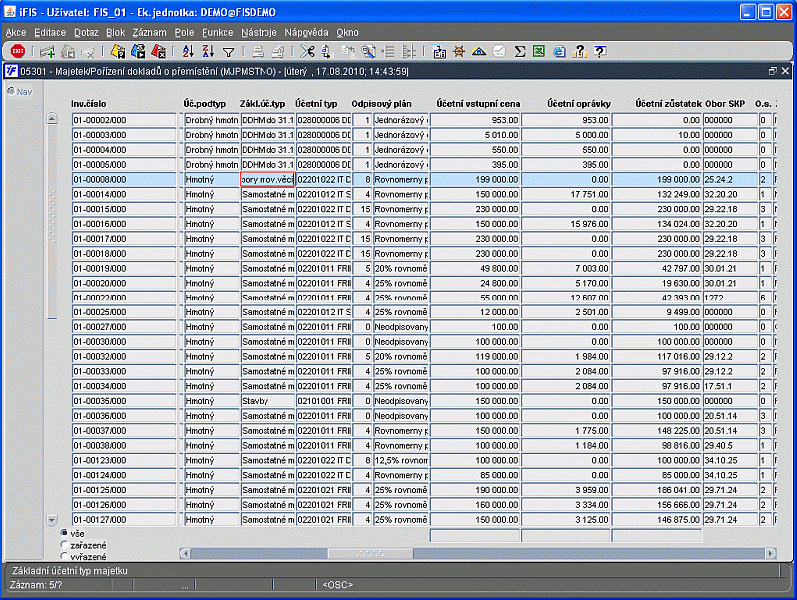Image resolution: width=797 pixels, height=600 pixels.
Task: Click inventory number field 01-00014/000
Action: pos(124,194)
